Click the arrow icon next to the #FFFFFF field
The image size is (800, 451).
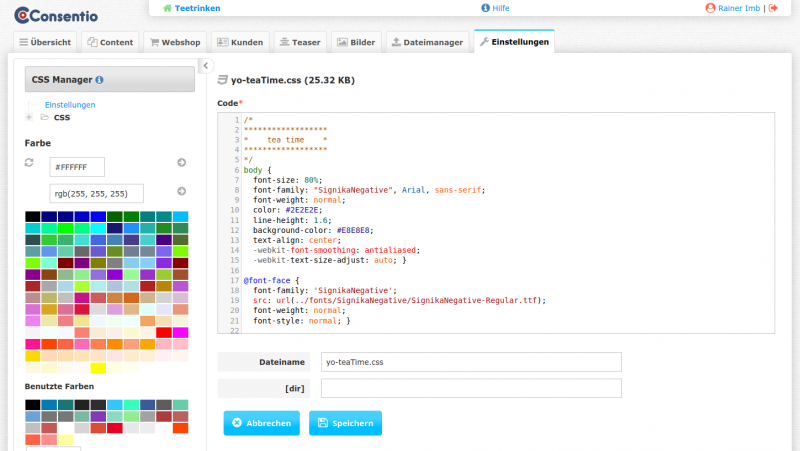182,162
